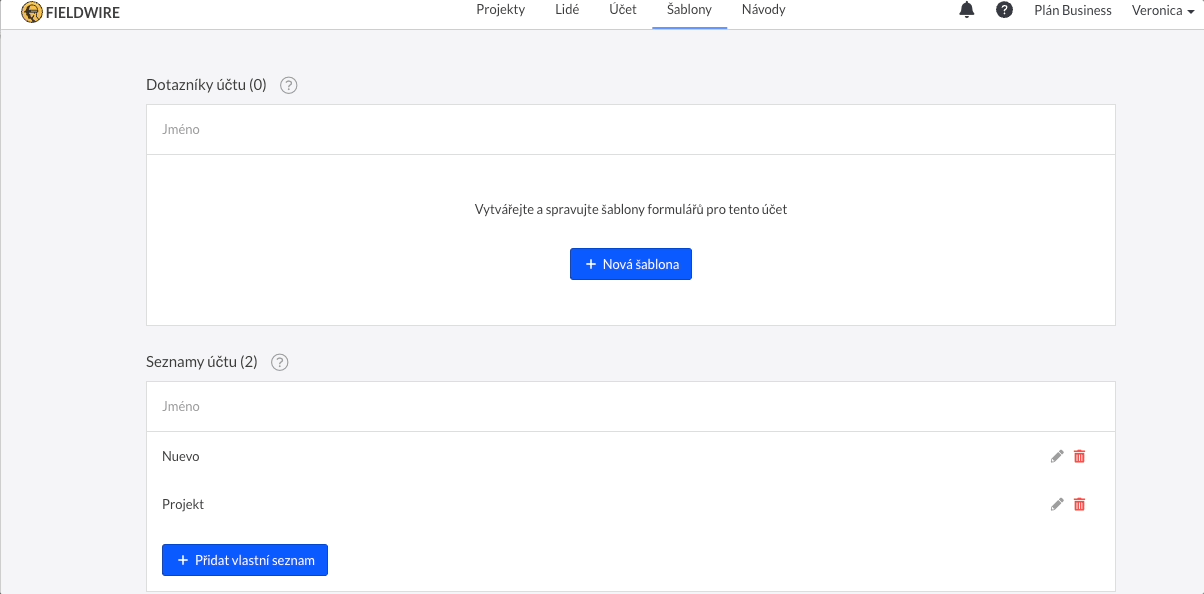Image resolution: width=1204 pixels, height=594 pixels.
Task: Edit the Projekt list with pencil icon
Action: [x=1057, y=504]
